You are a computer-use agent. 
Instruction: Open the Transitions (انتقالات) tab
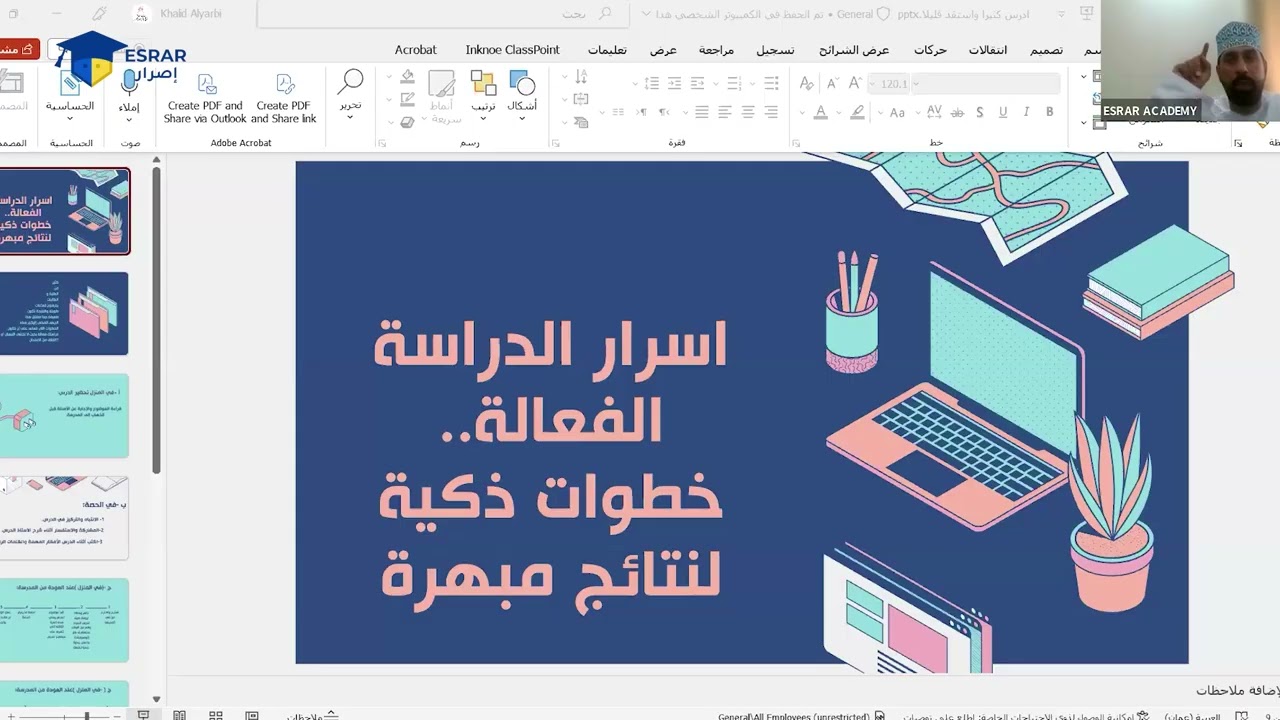pos(988,50)
